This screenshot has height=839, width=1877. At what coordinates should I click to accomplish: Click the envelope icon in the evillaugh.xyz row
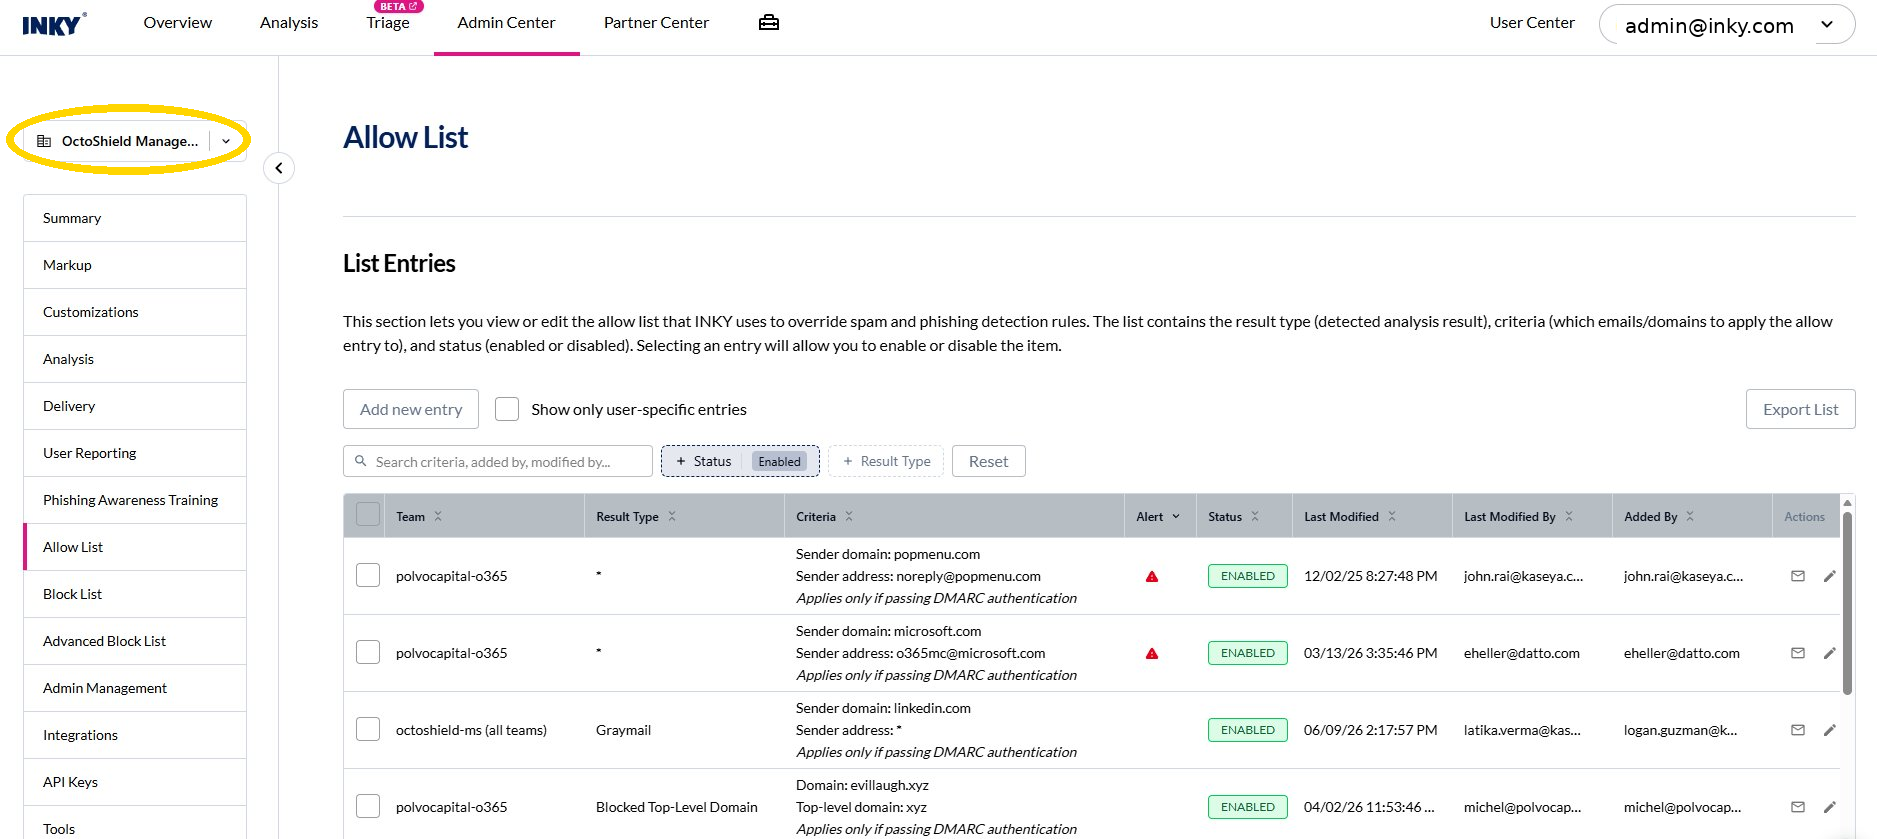1797,807
